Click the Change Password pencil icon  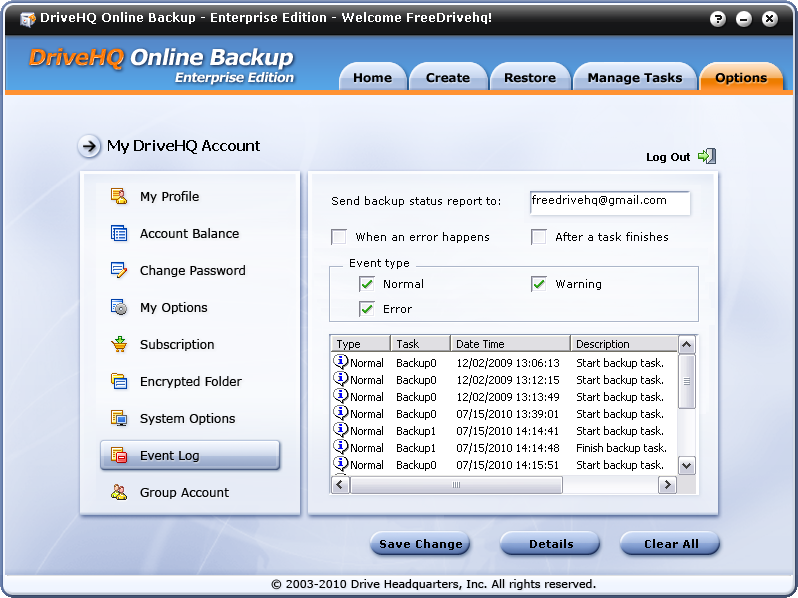coord(119,270)
